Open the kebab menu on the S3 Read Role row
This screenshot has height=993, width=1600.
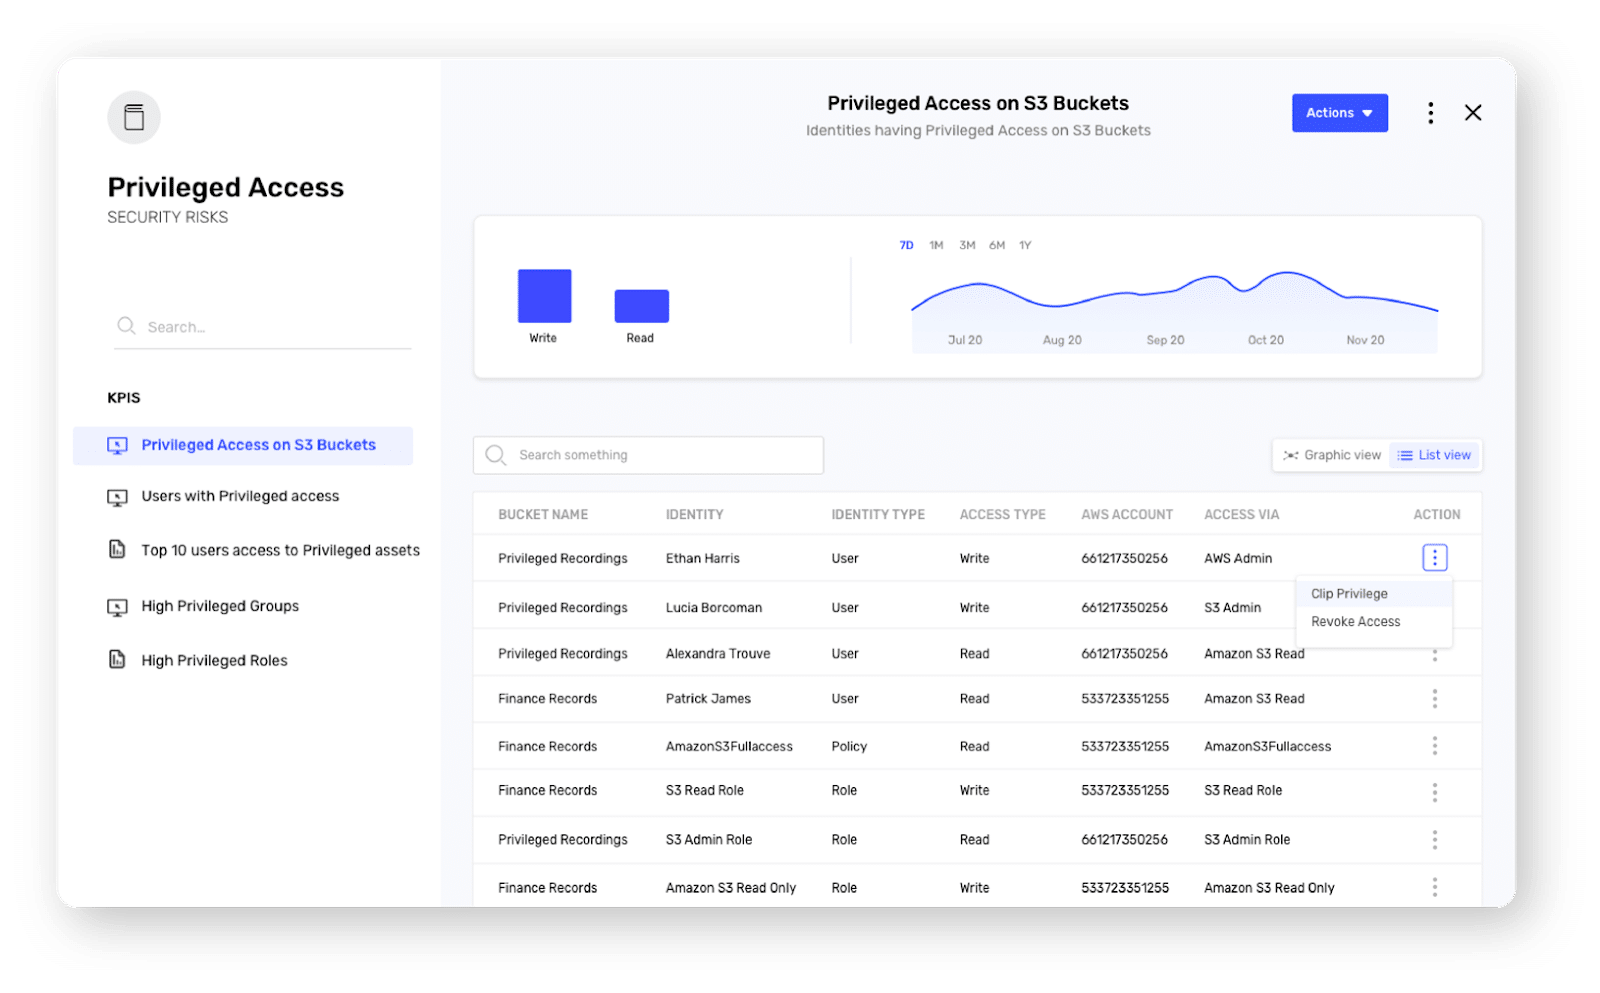point(1435,791)
